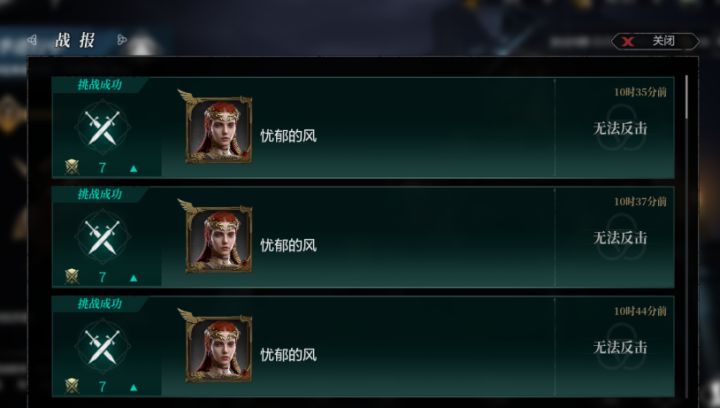This screenshot has height=408, width=720.
Task: Click the rank-up triangle in third report
Action: tap(134, 388)
